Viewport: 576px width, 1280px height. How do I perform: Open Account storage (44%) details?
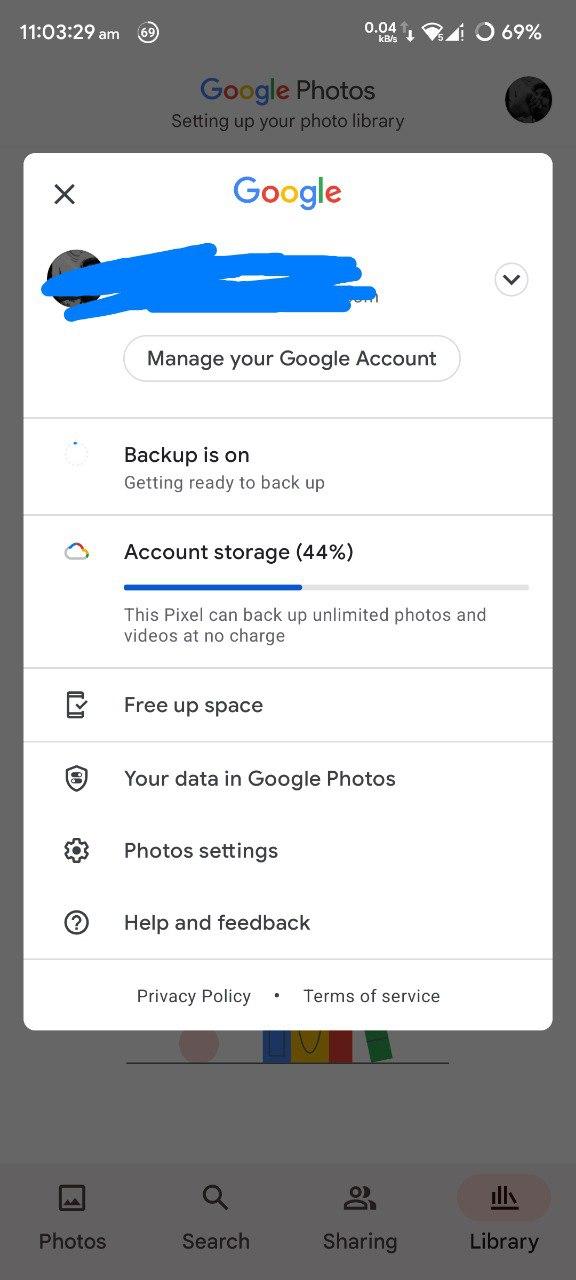click(x=288, y=592)
